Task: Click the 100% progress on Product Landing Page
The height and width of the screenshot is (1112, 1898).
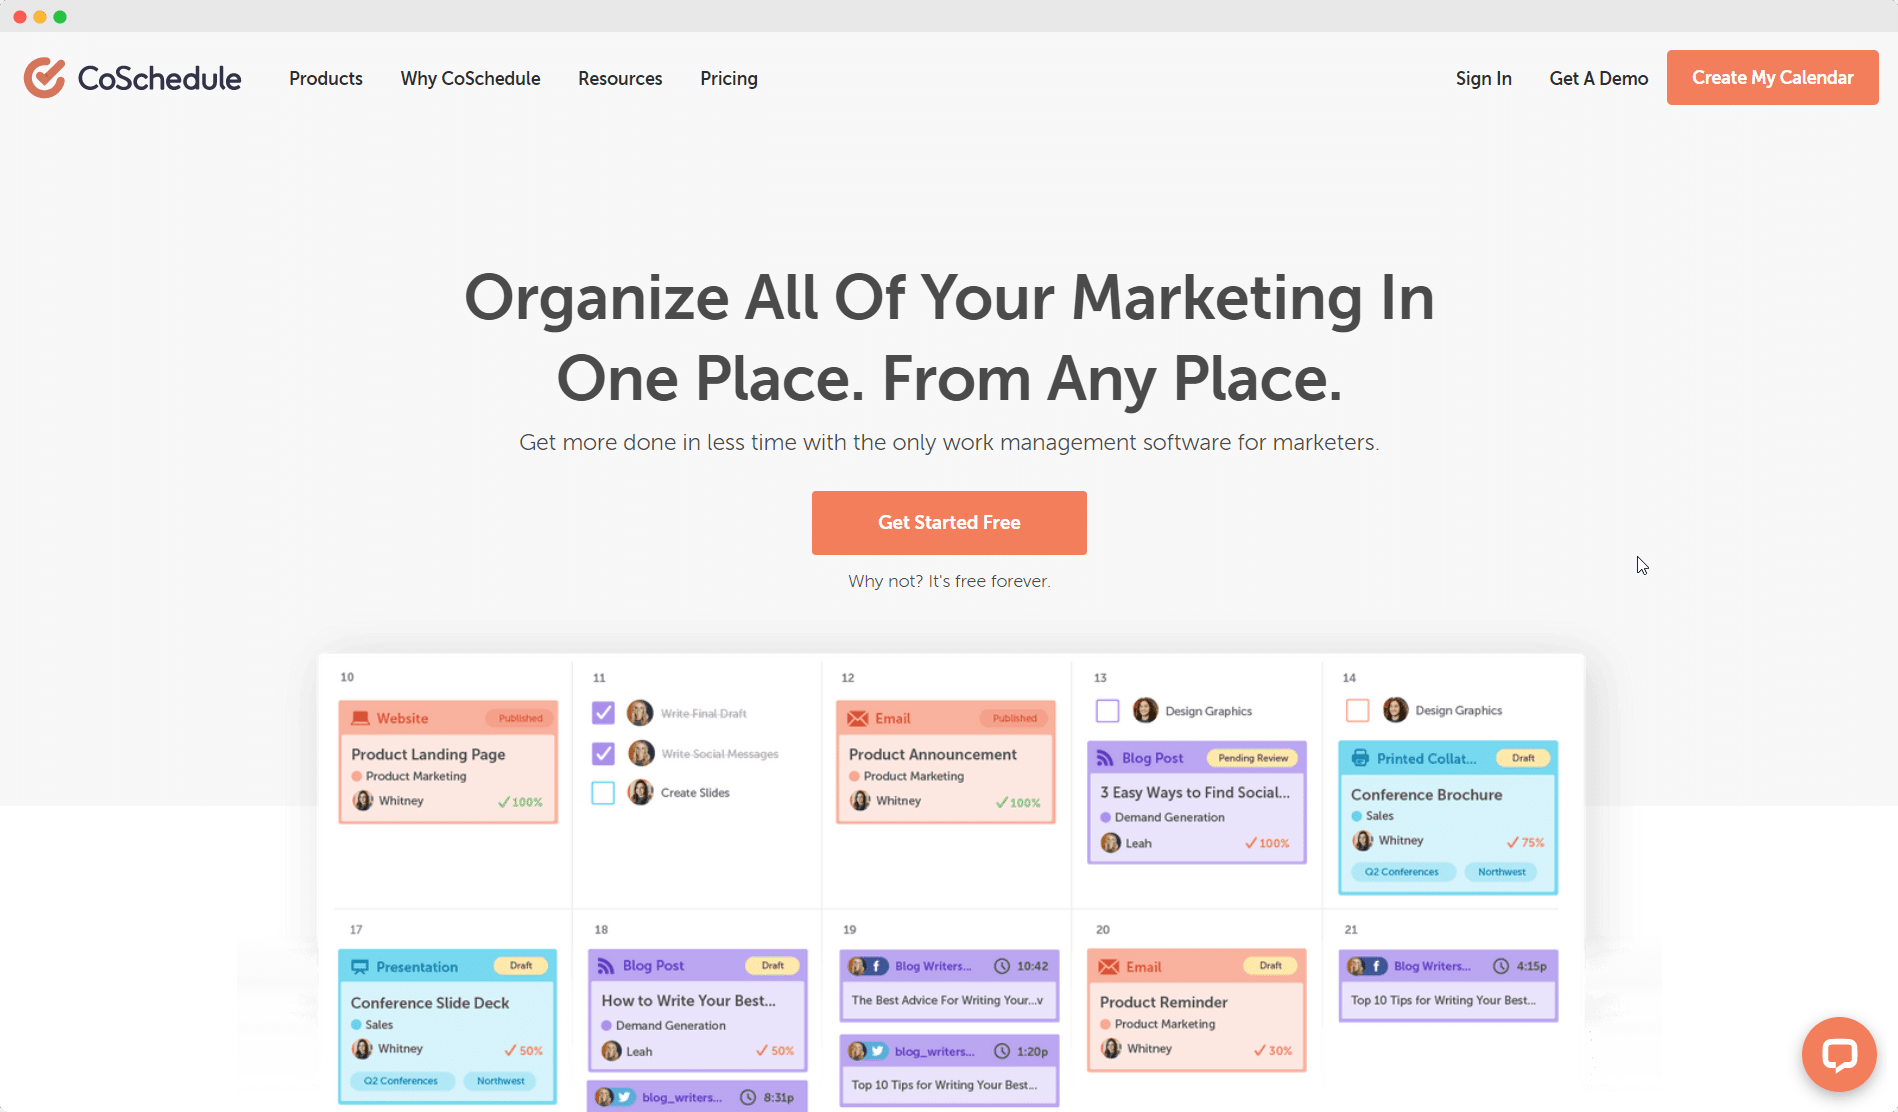Action: [x=520, y=802]
